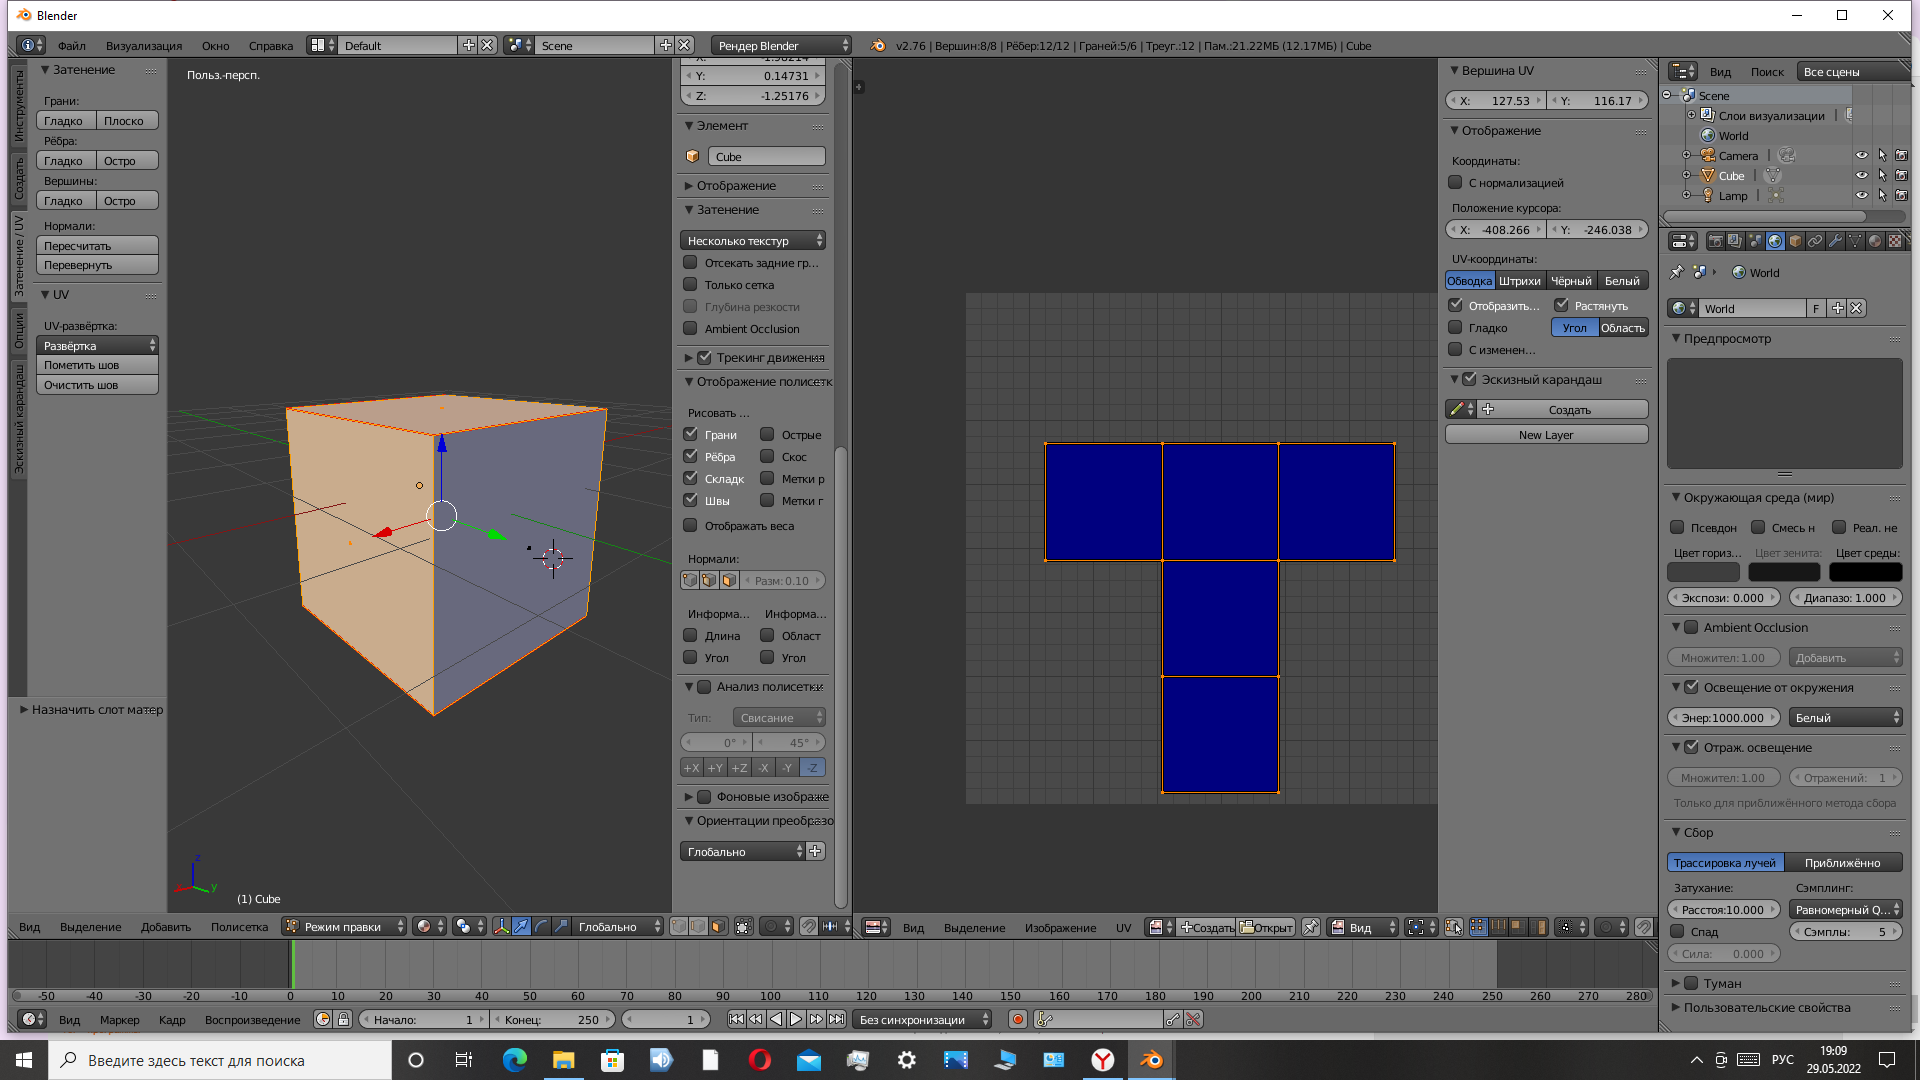This screenshot has height=1080, width=1920.
Task: Open the UV menu in image editor
Action: [x=1123, y=928]
